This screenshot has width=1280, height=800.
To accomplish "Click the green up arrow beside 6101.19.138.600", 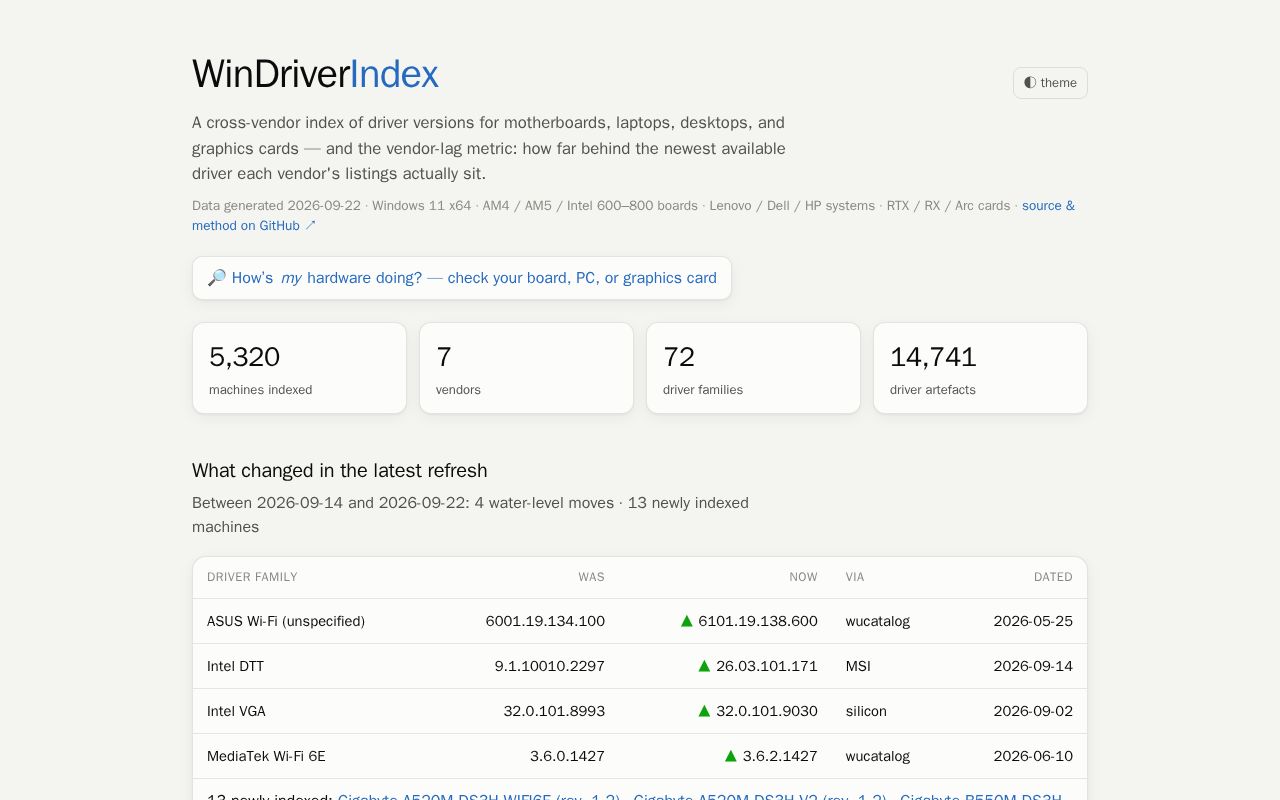I will click(687, 621).
